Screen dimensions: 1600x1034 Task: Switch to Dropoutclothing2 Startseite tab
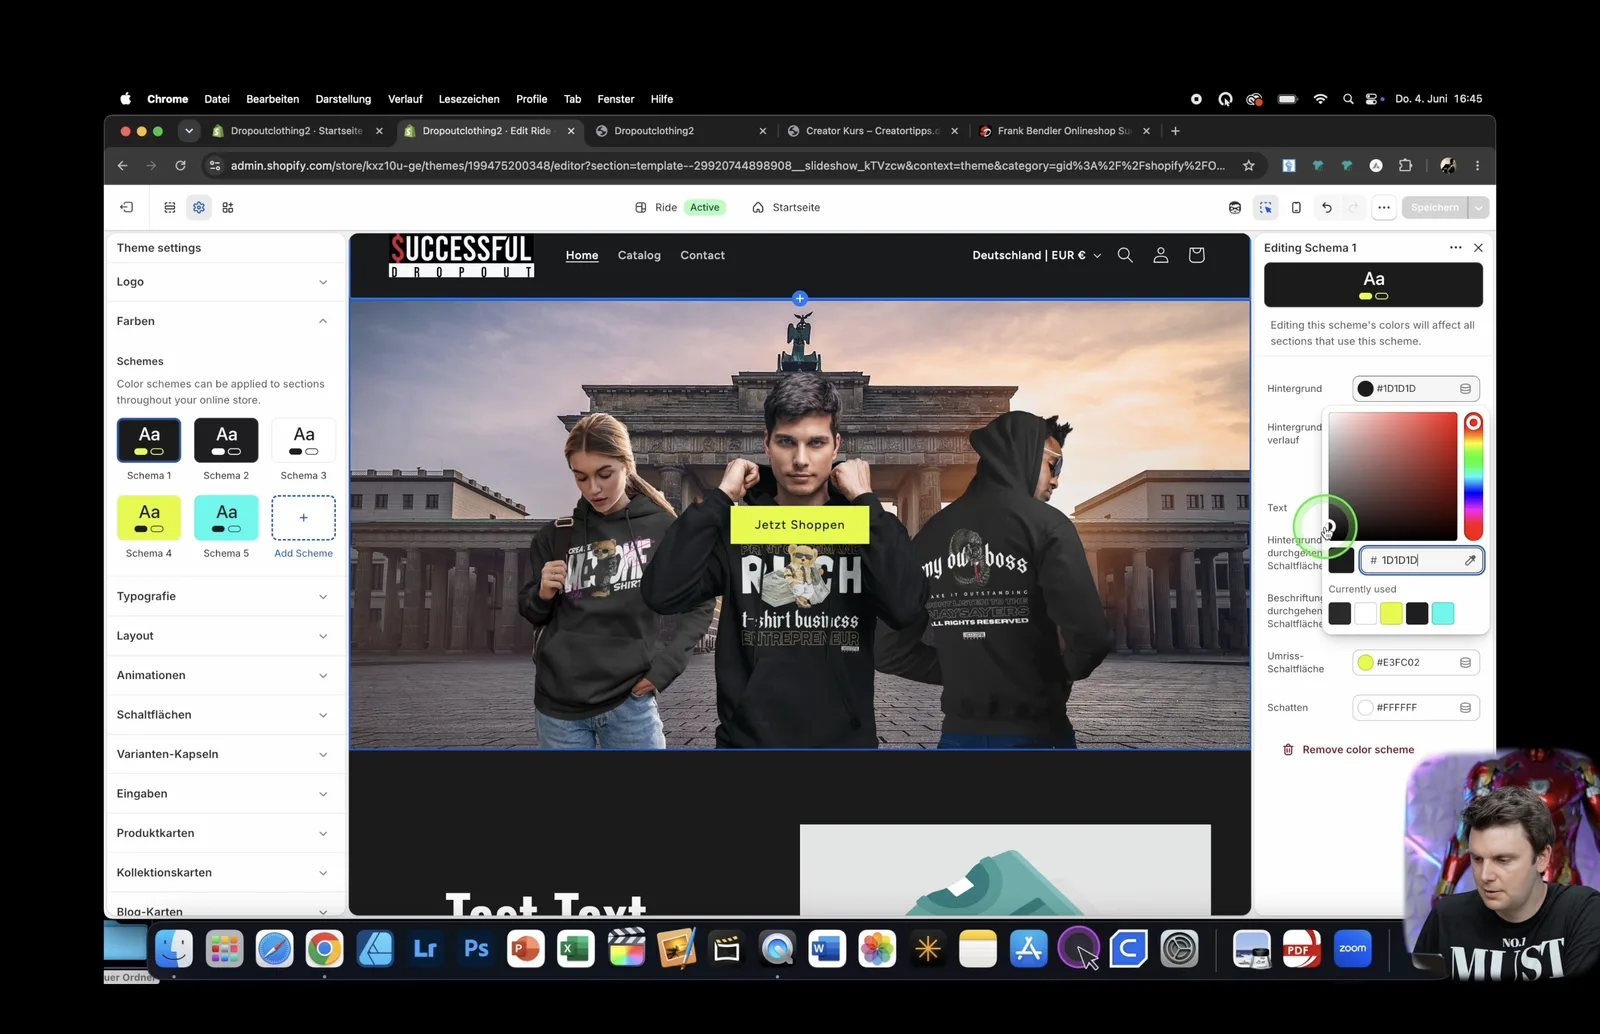click(x=296, y=131)
